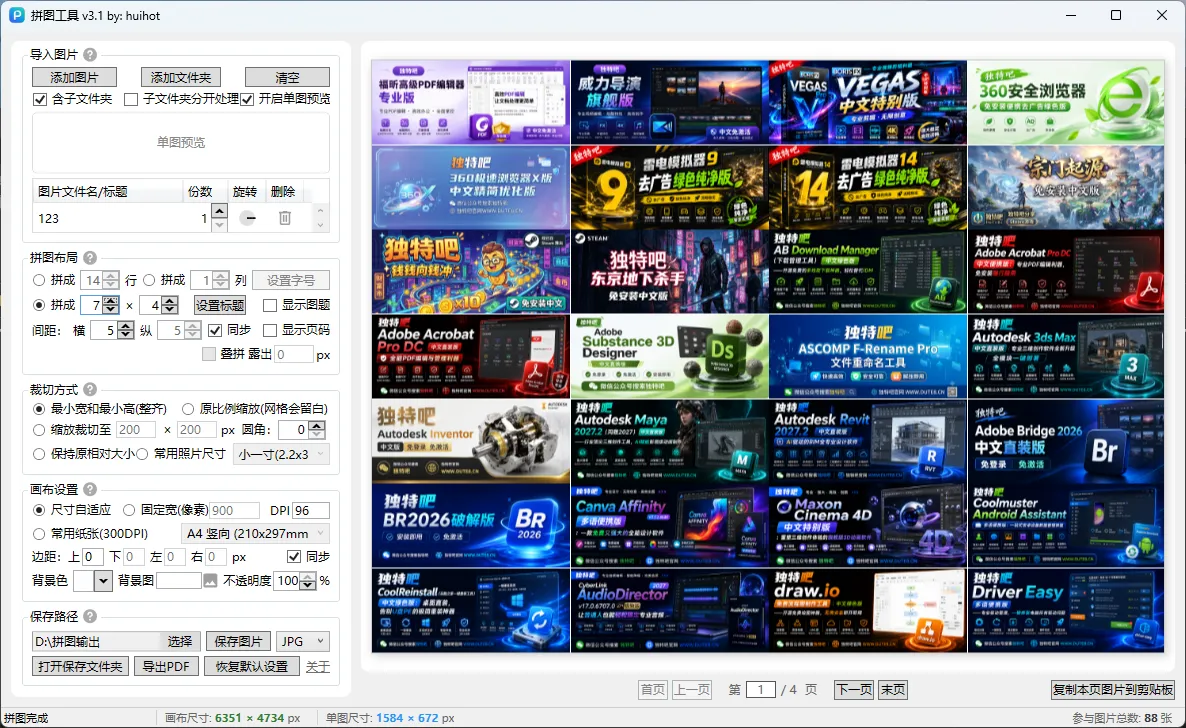
Task: Open help for 保存路径 section
Action: [x=90, y=616]
